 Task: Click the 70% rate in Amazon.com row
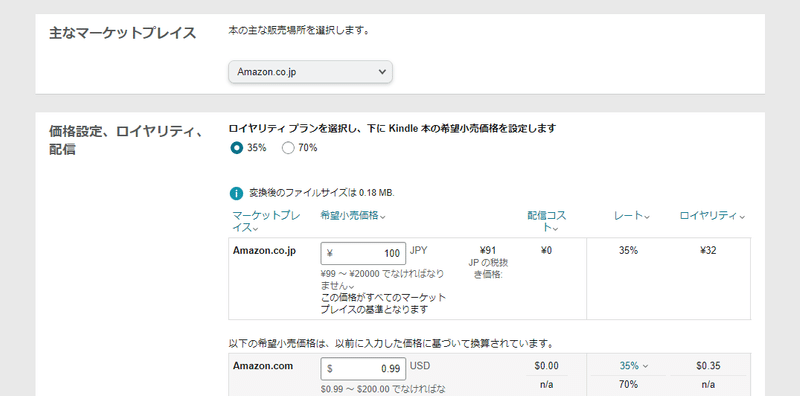click(628, 385)
